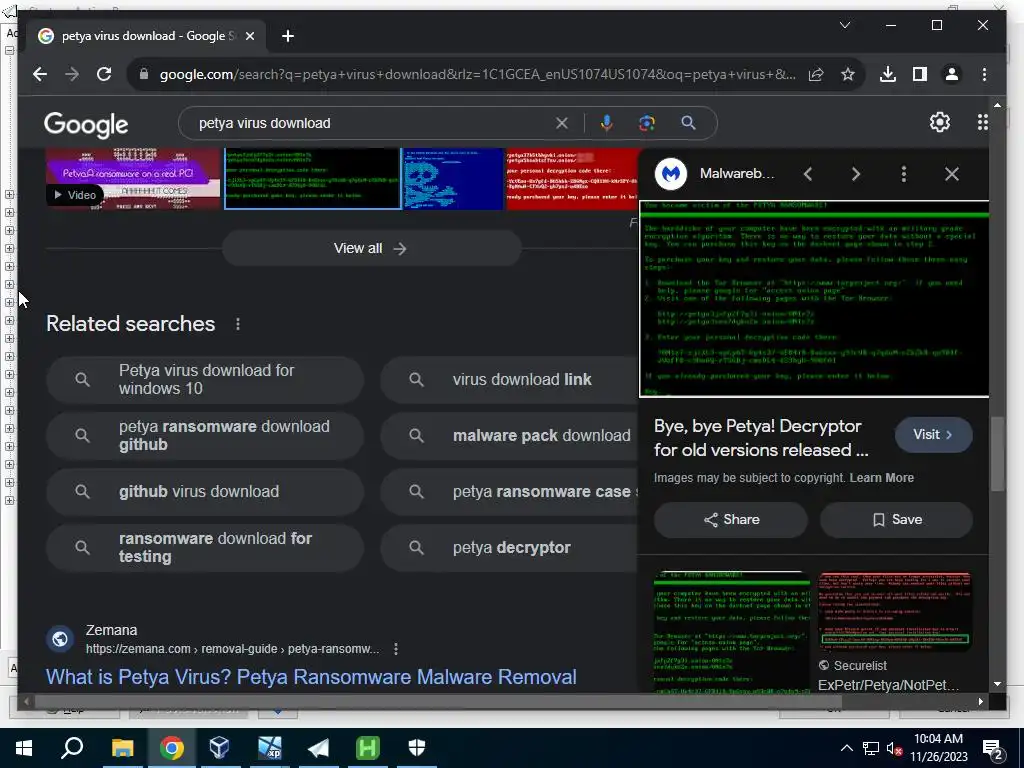1024x768 pixels.
Task: Clear the Google search box
Action: click(x=562, y=123)
